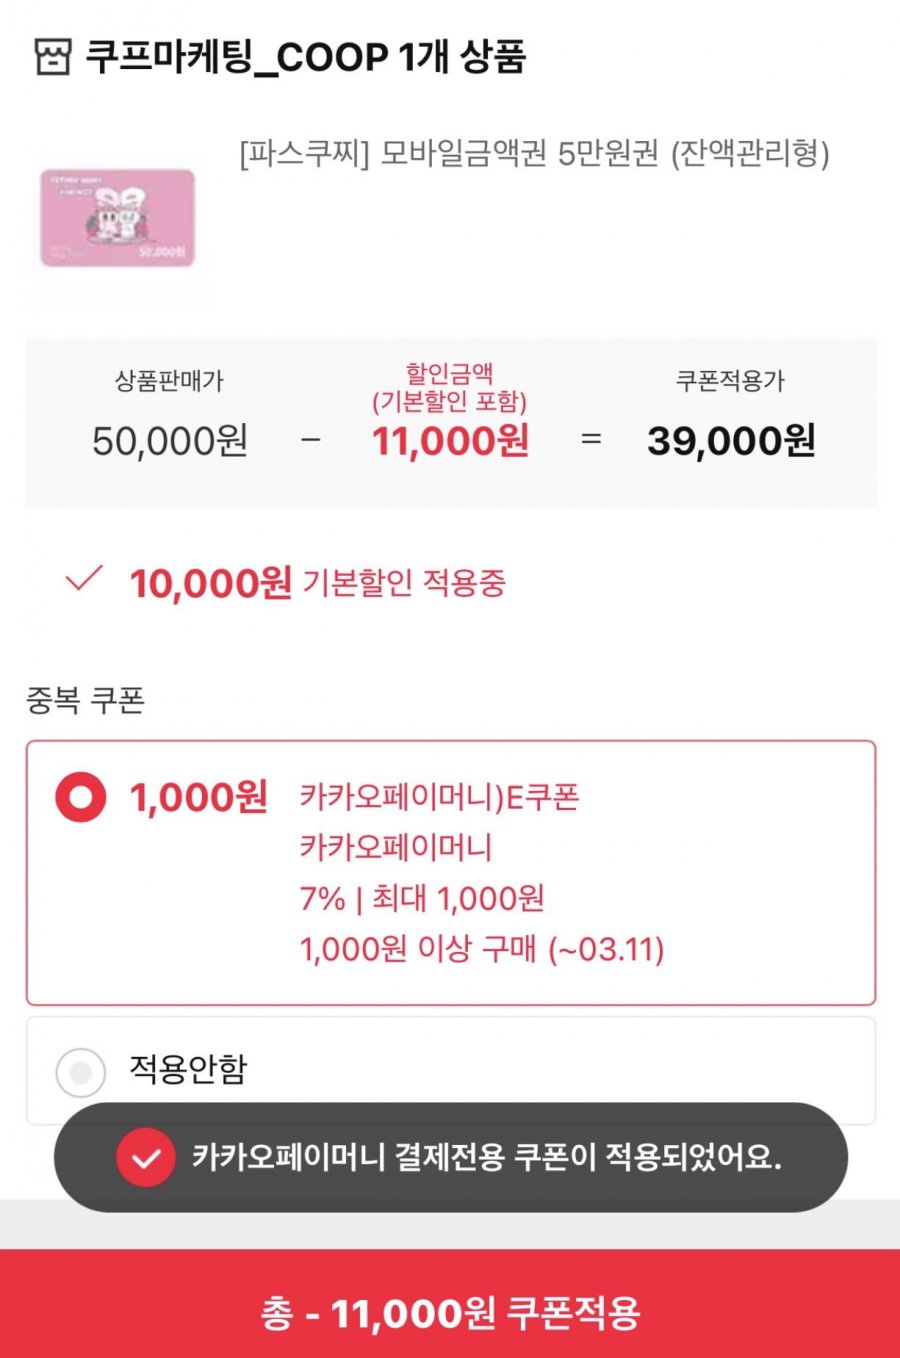Image resolution: width=900 pixels, height=1358 pixels.
Task: Tap the 할인금액 11,000원 amount
Action: (450, 440)
